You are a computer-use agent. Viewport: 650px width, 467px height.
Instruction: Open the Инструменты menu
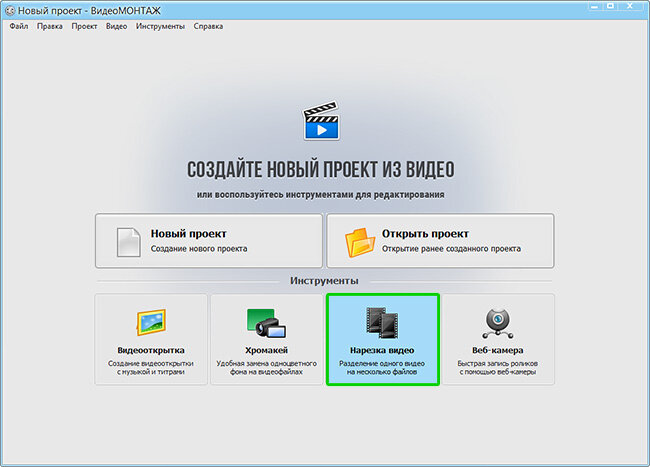pos(160,26)
